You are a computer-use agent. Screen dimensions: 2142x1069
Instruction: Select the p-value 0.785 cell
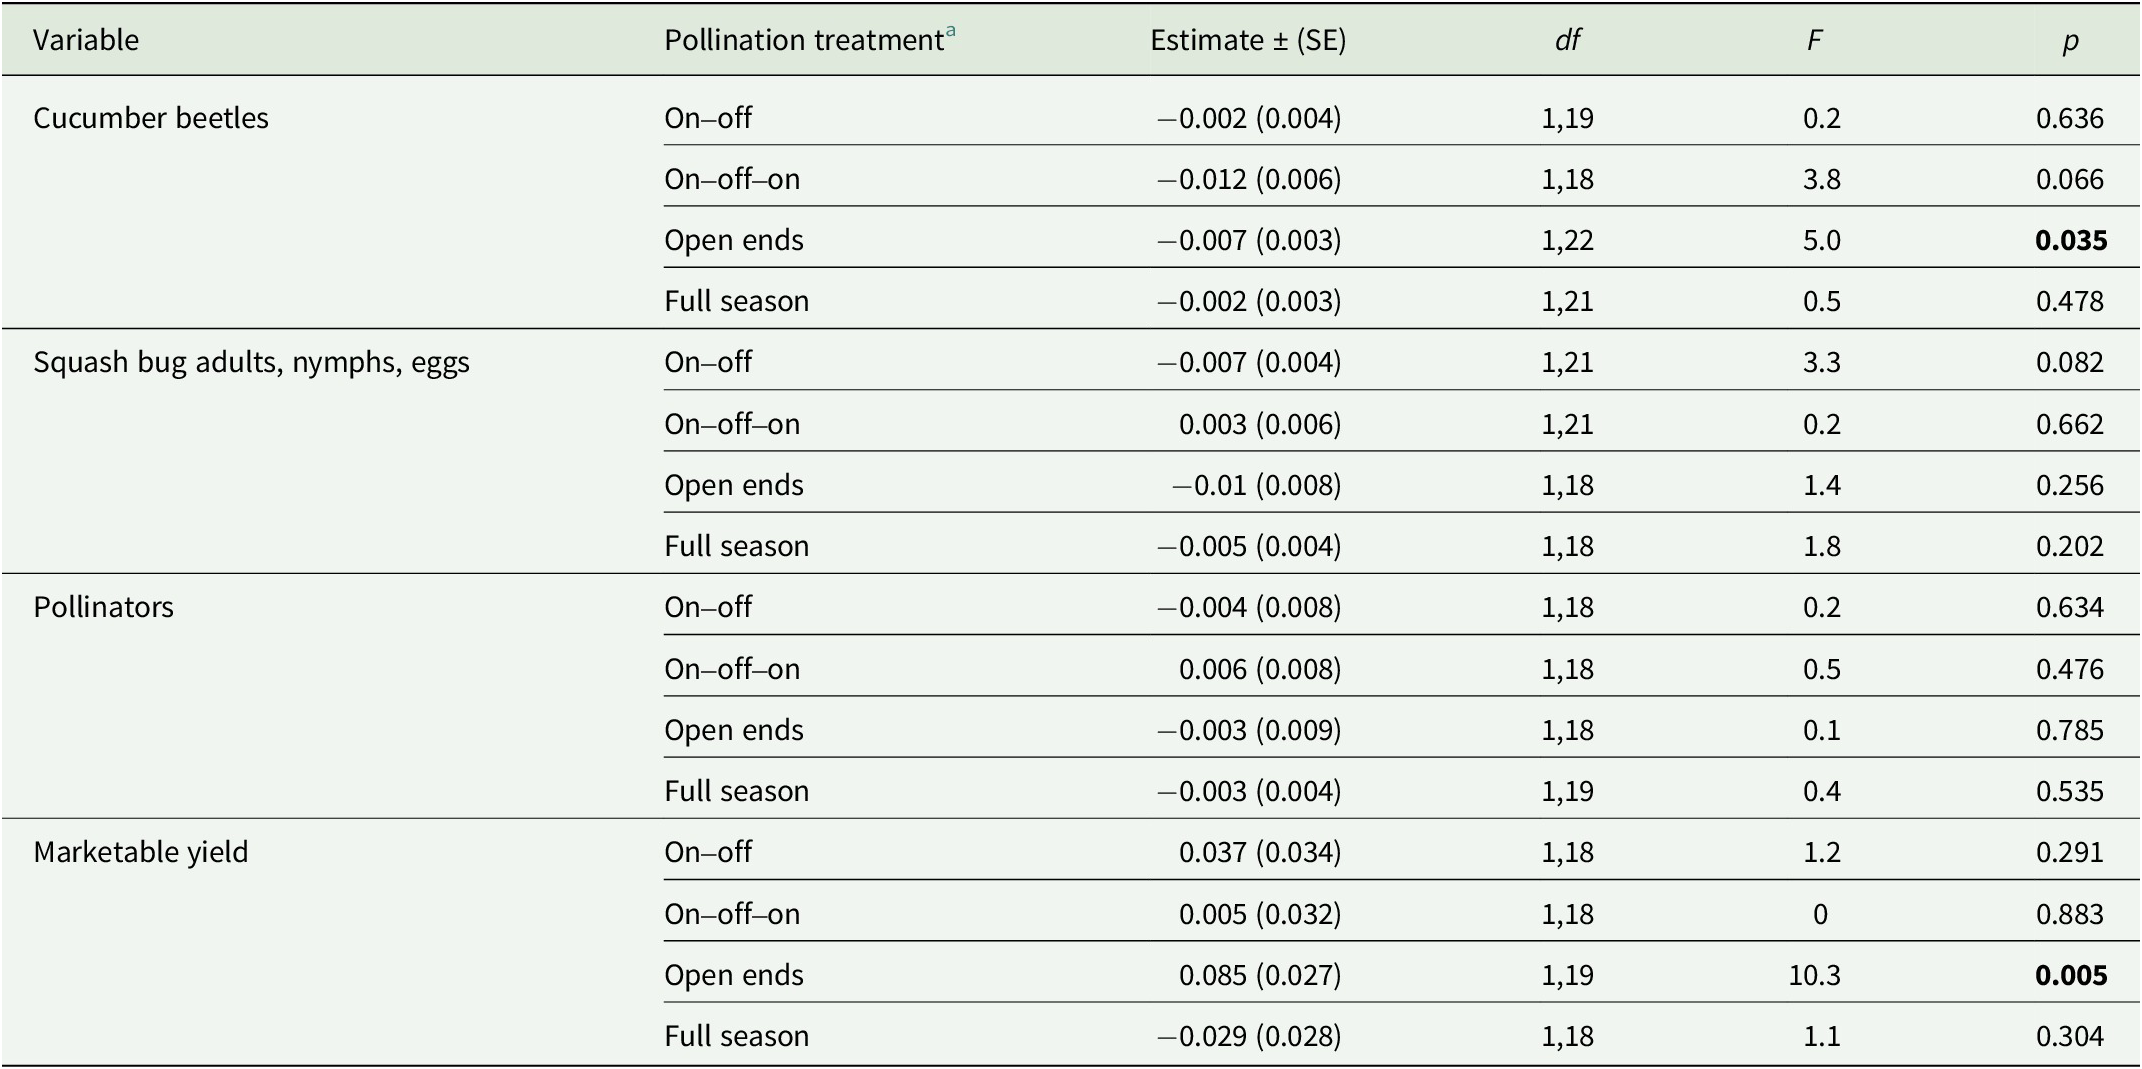2069,730
